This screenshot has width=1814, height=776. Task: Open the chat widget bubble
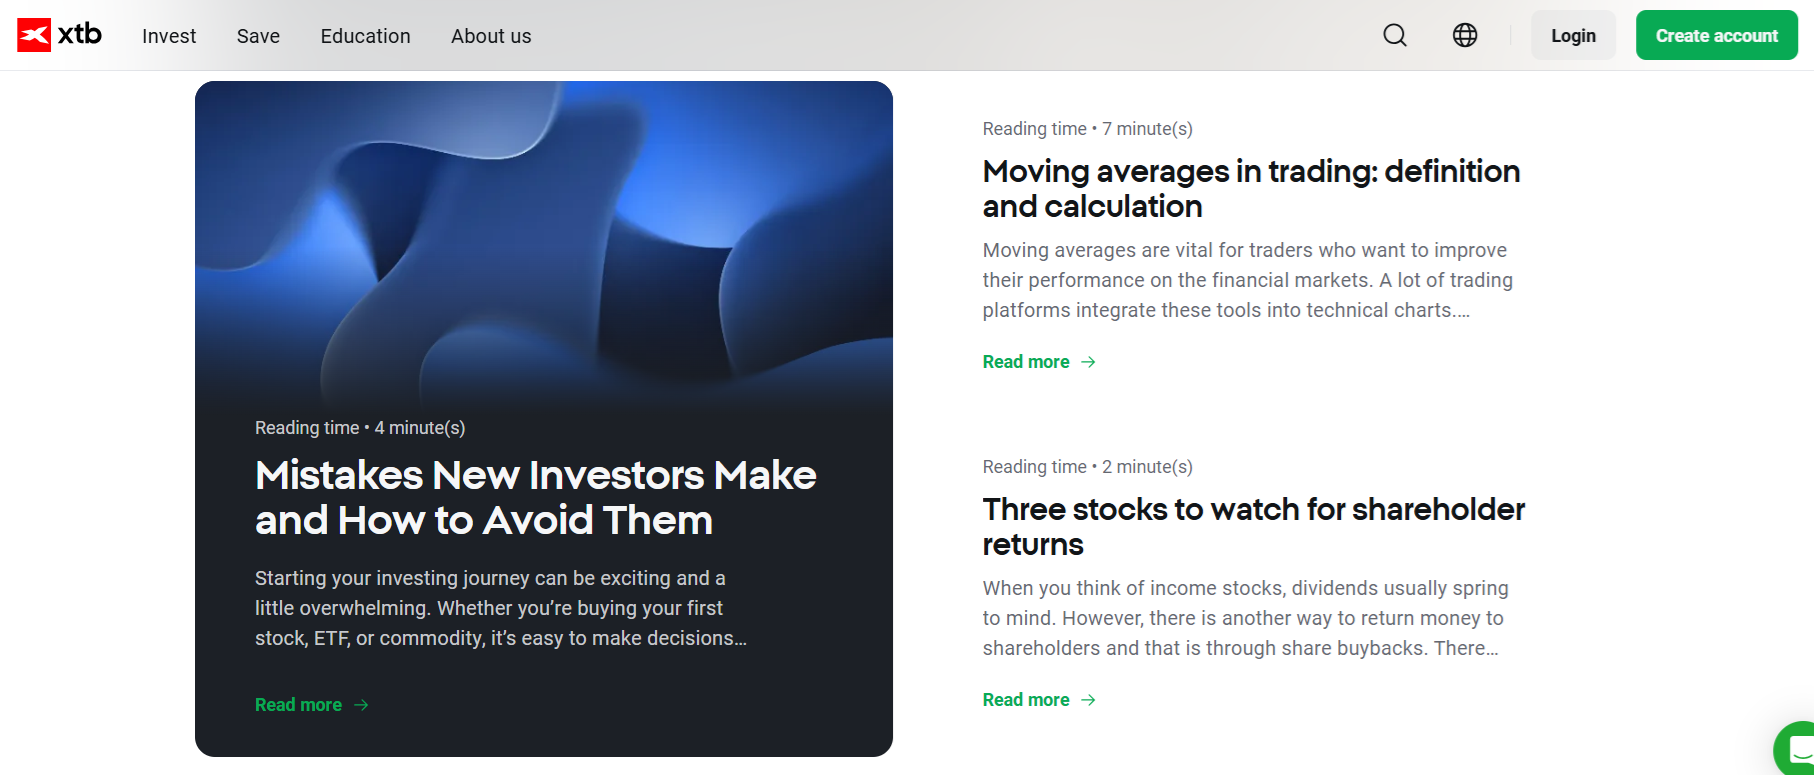click(1796, 749)
